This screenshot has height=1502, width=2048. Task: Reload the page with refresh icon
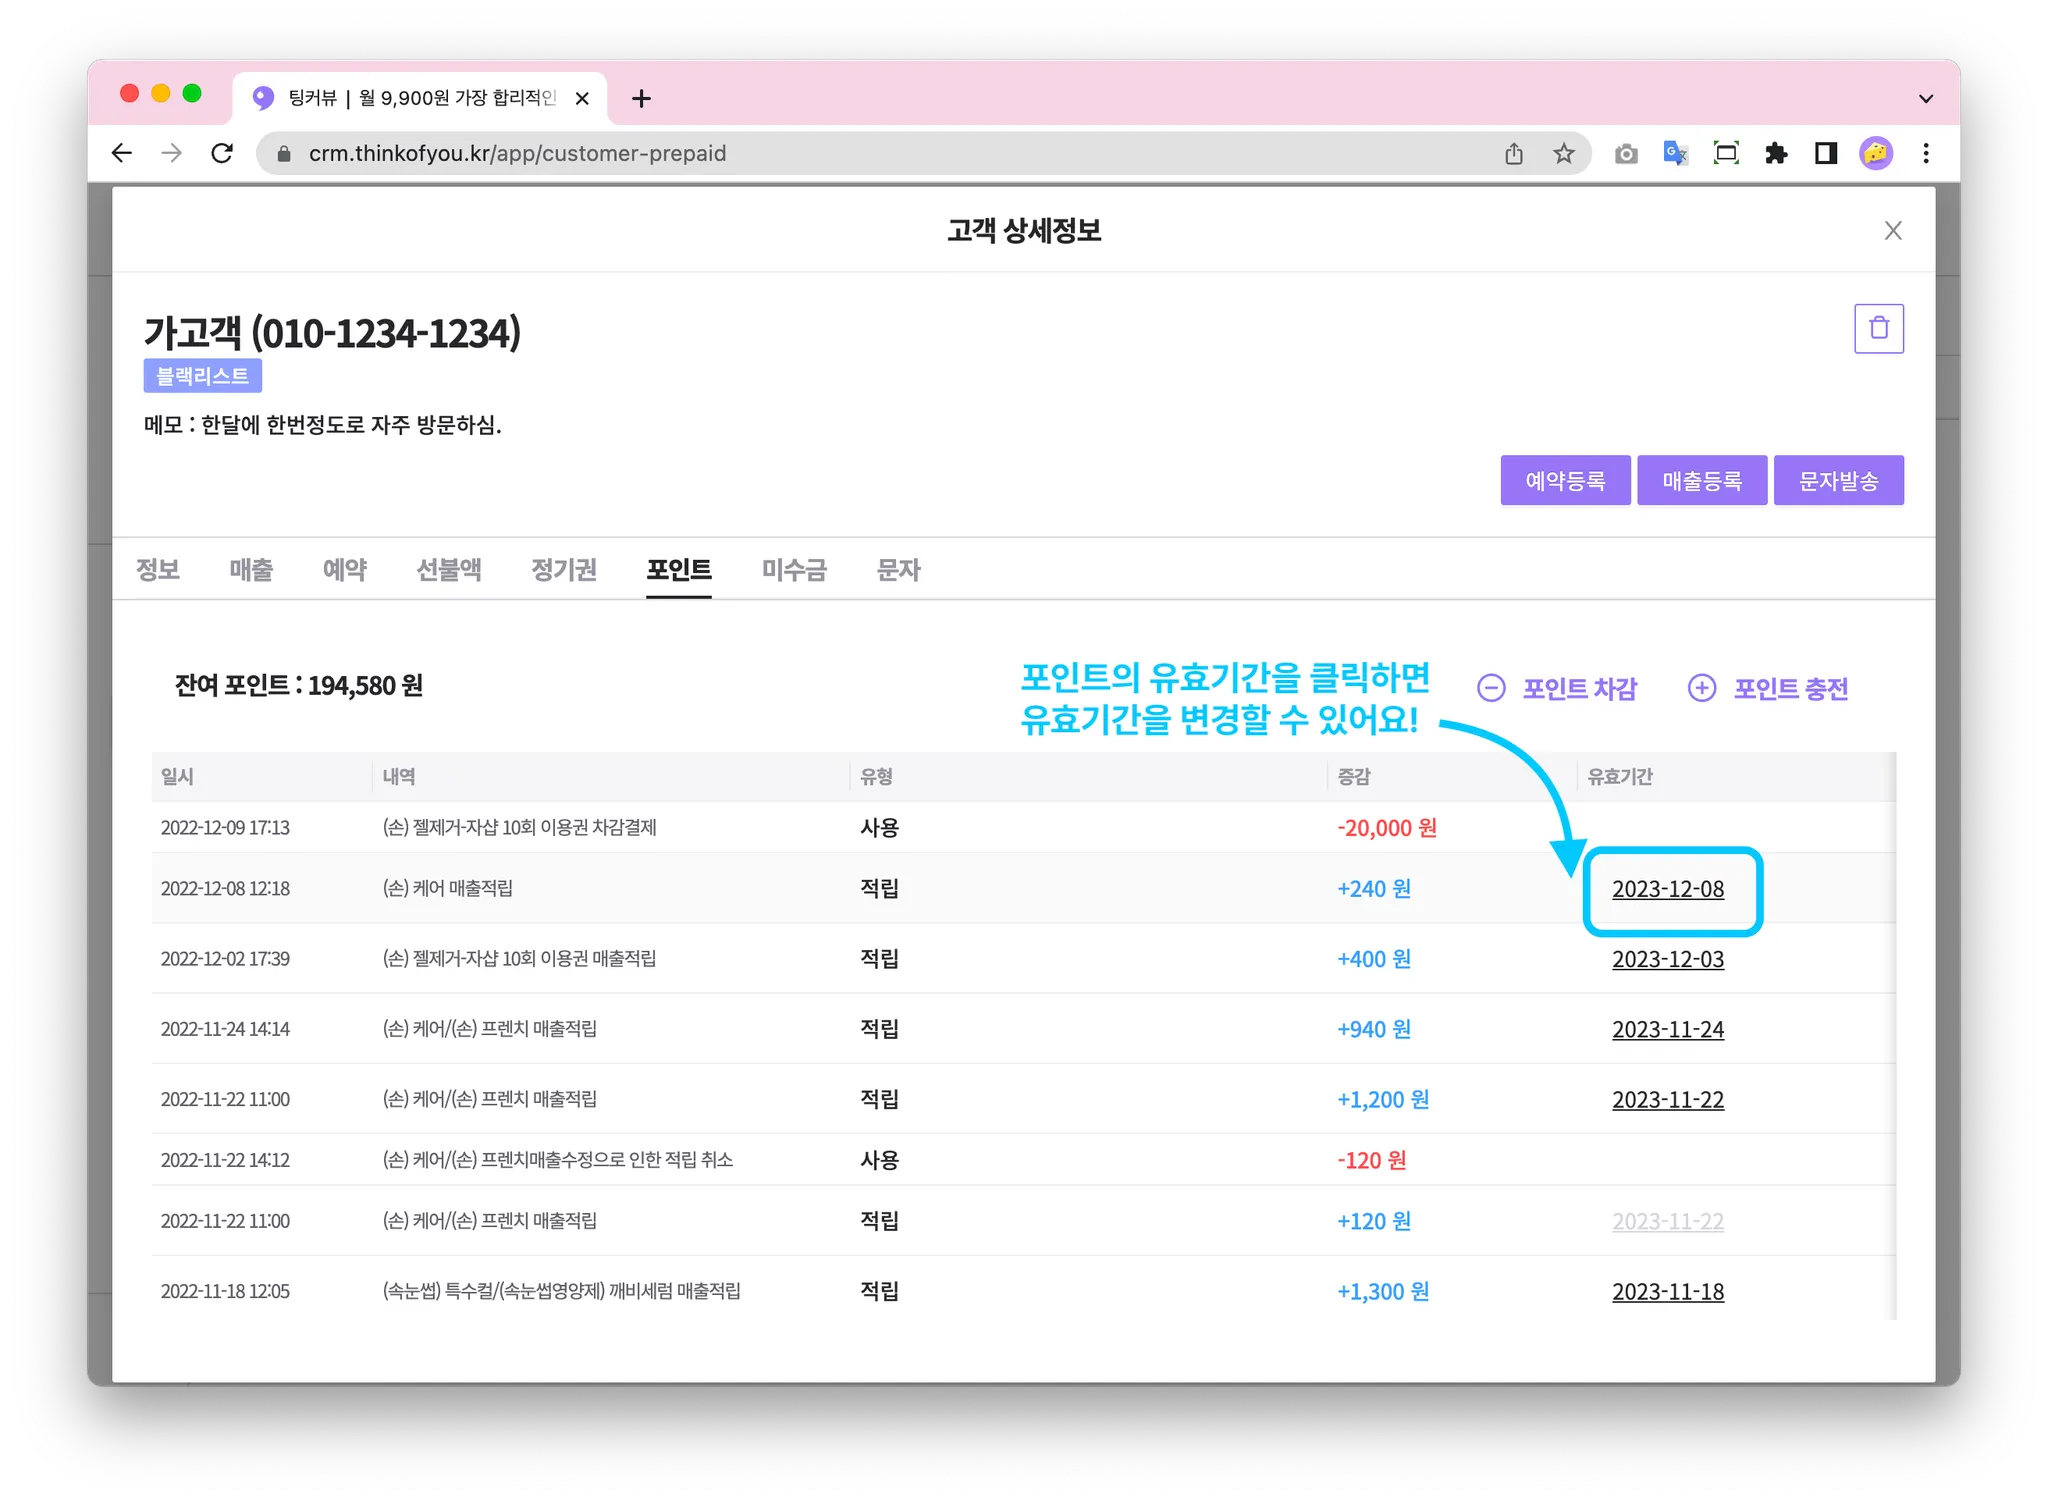[x=222, y=153]
